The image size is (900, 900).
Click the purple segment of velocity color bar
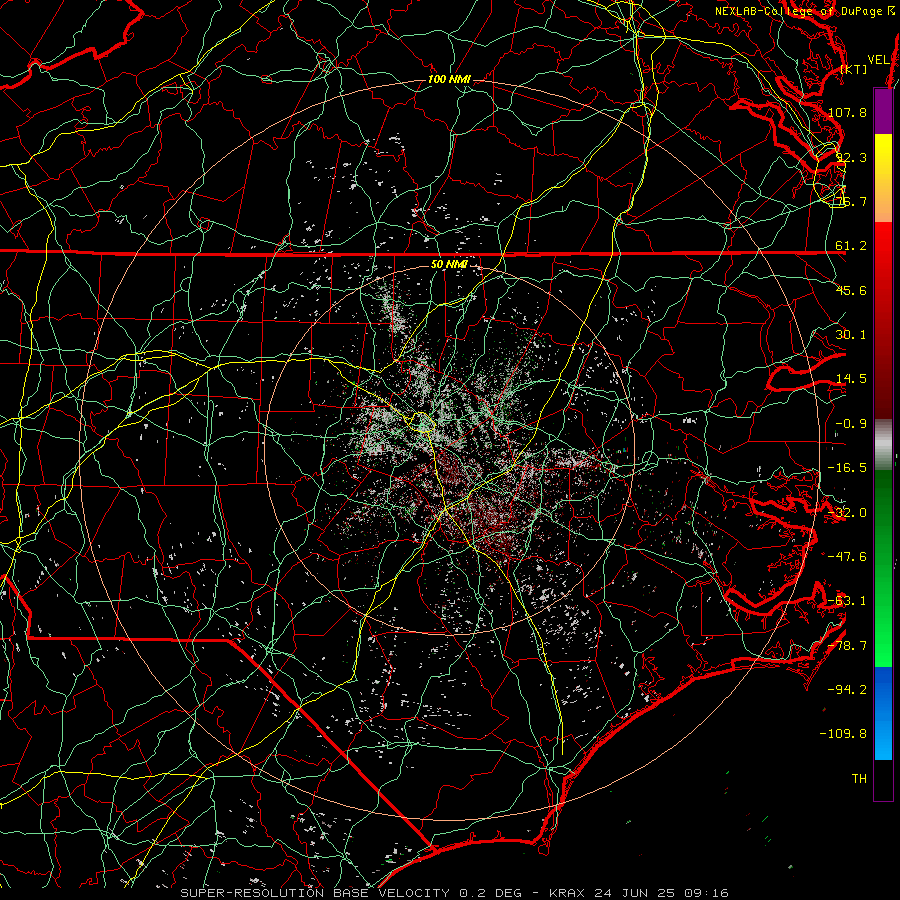pos(883,112)
